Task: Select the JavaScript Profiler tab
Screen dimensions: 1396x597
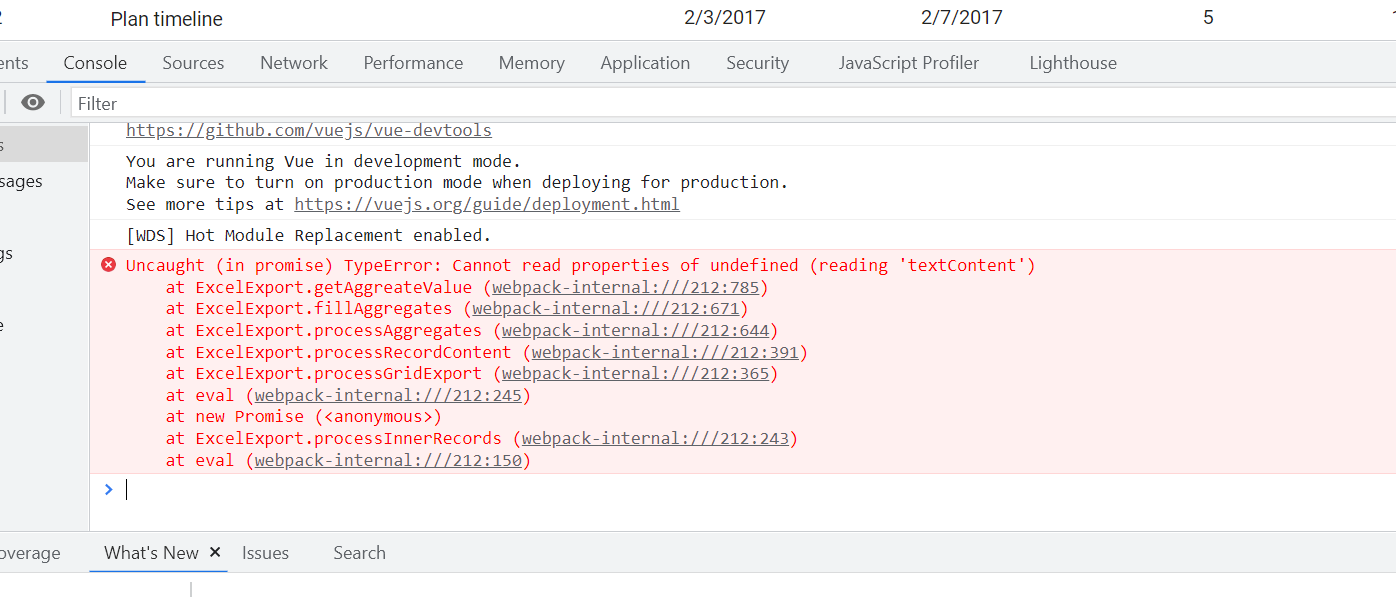Action: point(909,63)
